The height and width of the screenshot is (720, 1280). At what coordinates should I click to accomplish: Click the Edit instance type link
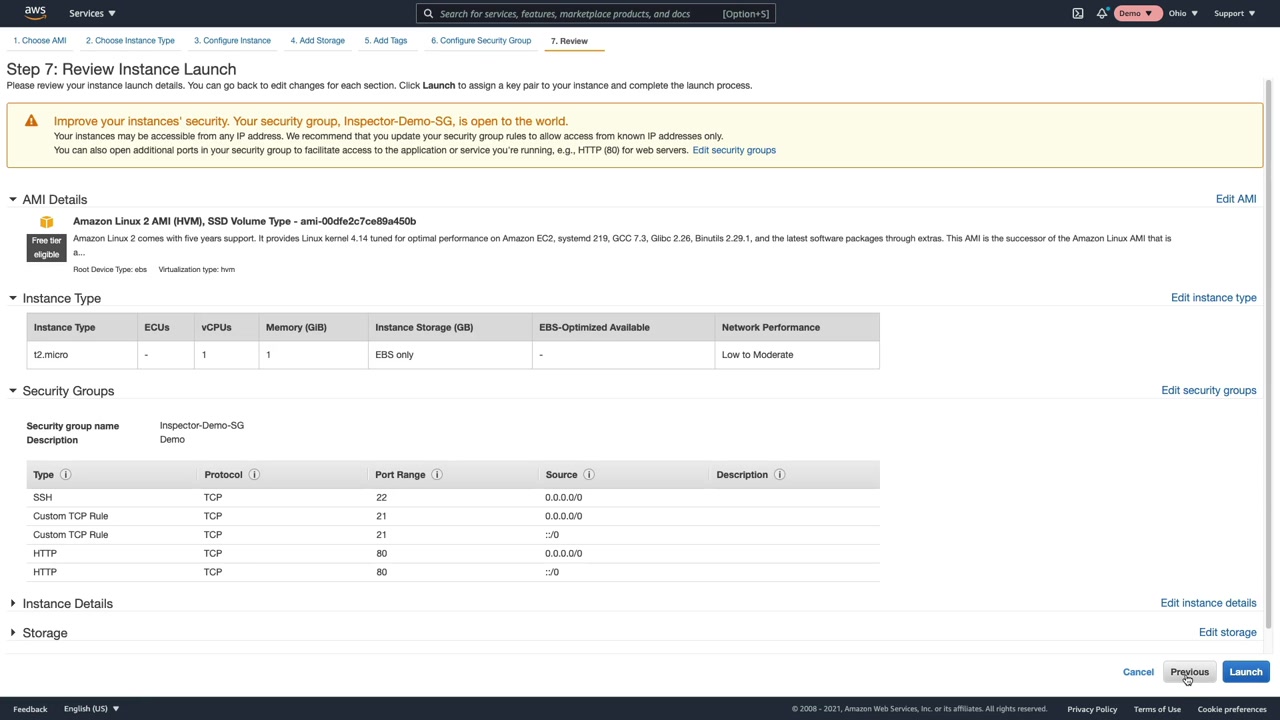click(x=1213, y=298)
